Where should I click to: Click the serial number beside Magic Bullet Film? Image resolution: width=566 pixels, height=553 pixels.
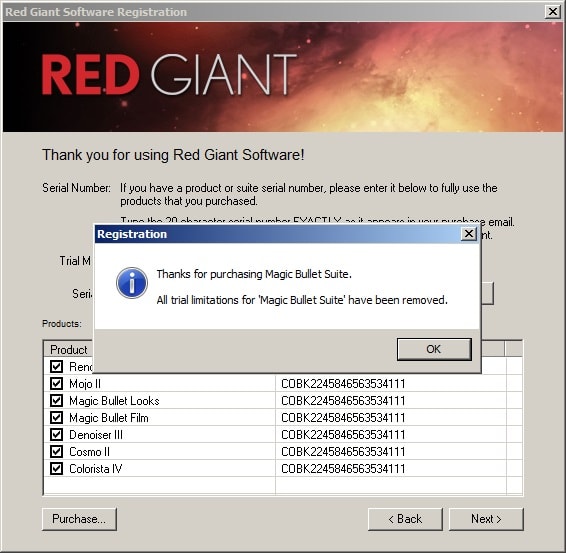tap(343, 418)
